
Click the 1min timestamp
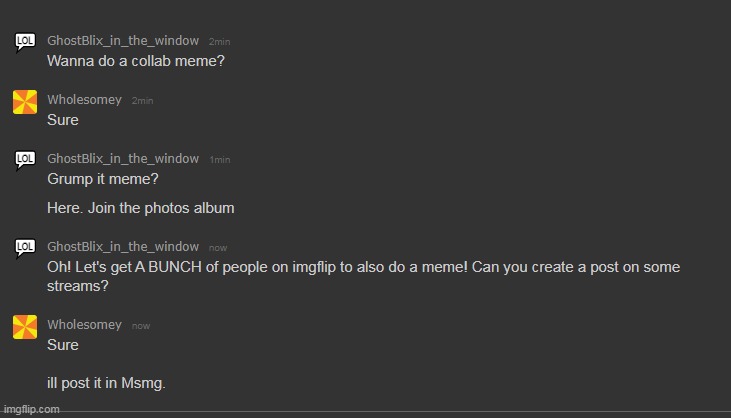[x=219, y=160]
